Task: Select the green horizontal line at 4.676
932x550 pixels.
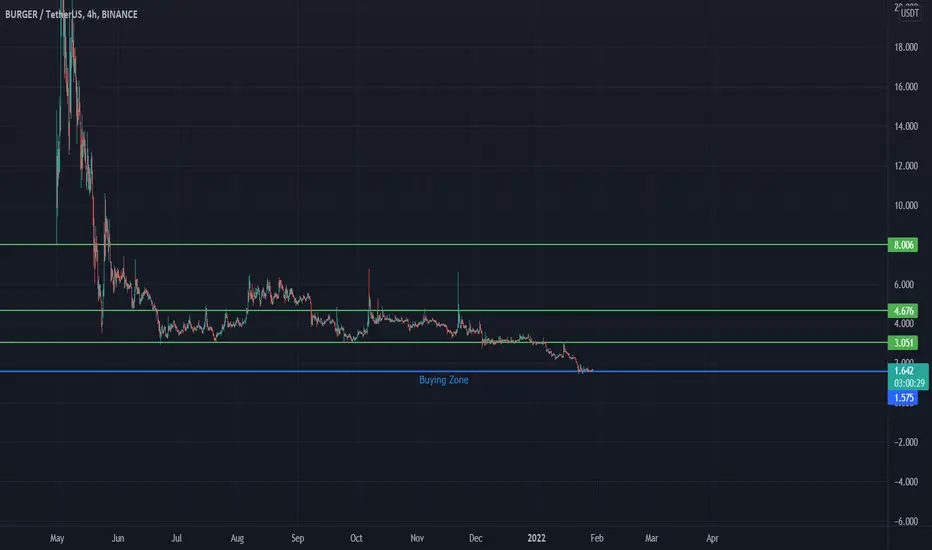Action: (x=443, y=310)
